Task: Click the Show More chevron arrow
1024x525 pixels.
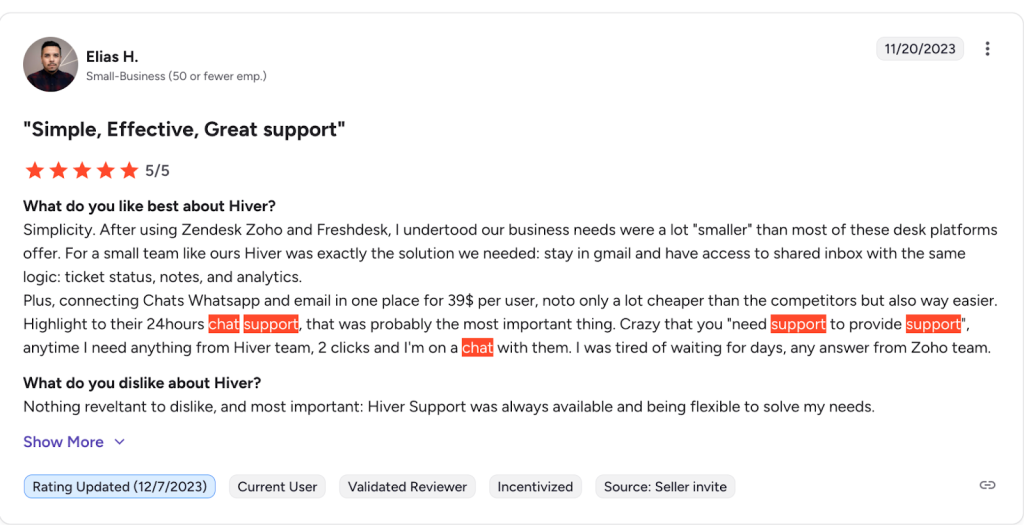Action: click(x=120, y=442)
